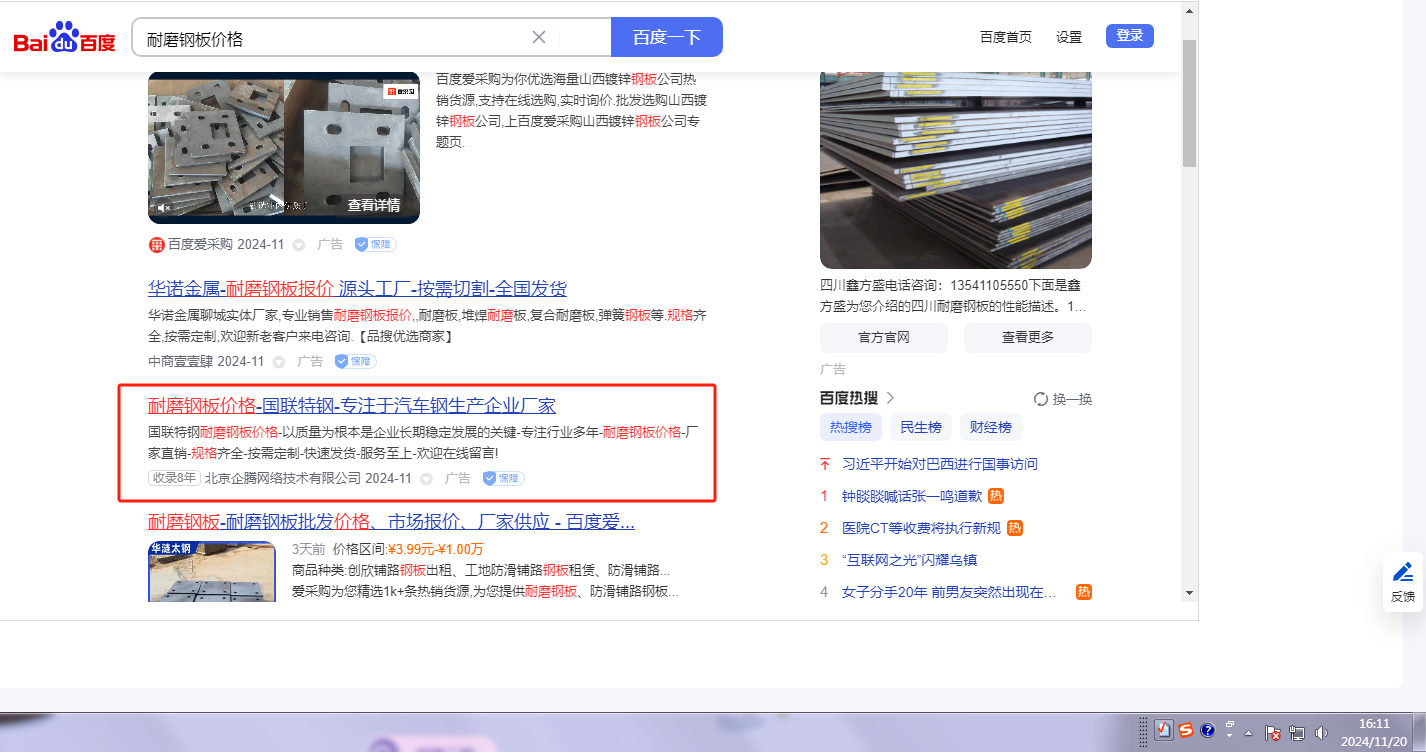1426x752 pixels.
Task: Click the Show Desktop strip beside the taskbar clock
Action: [1419, 732]
